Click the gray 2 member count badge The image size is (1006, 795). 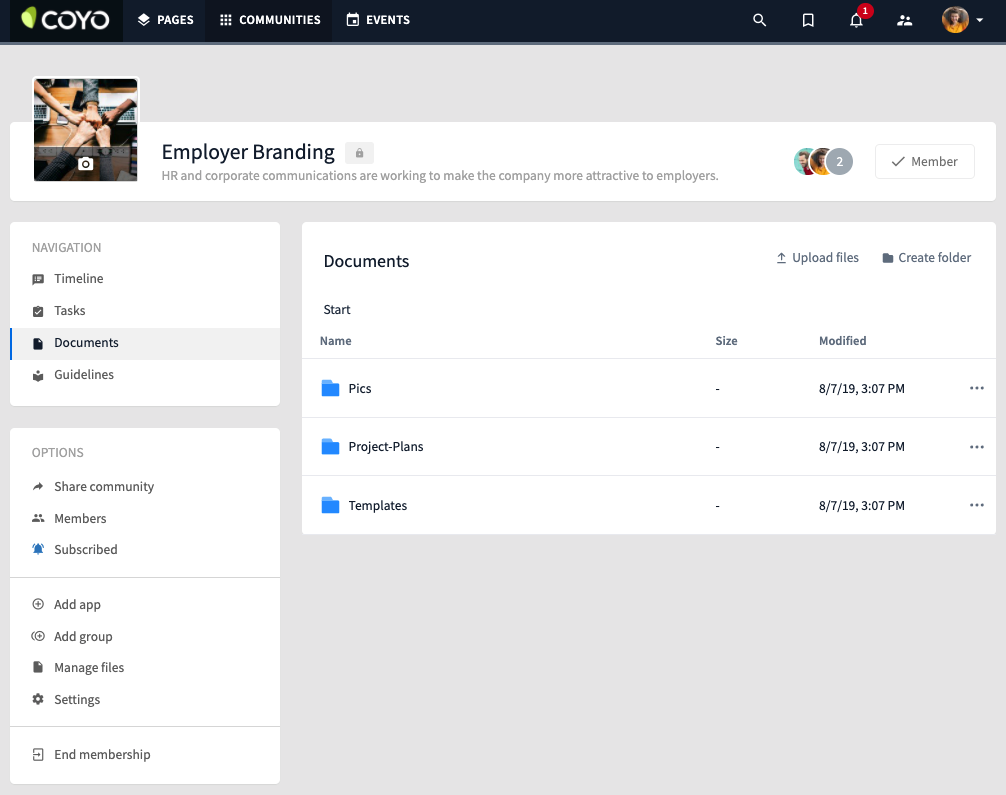(839, 162)
